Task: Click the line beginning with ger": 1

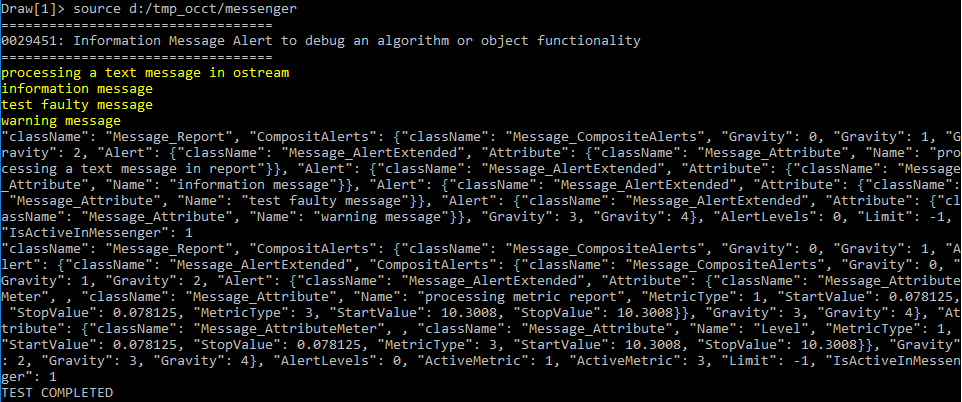Action: (x=28, y=378)
